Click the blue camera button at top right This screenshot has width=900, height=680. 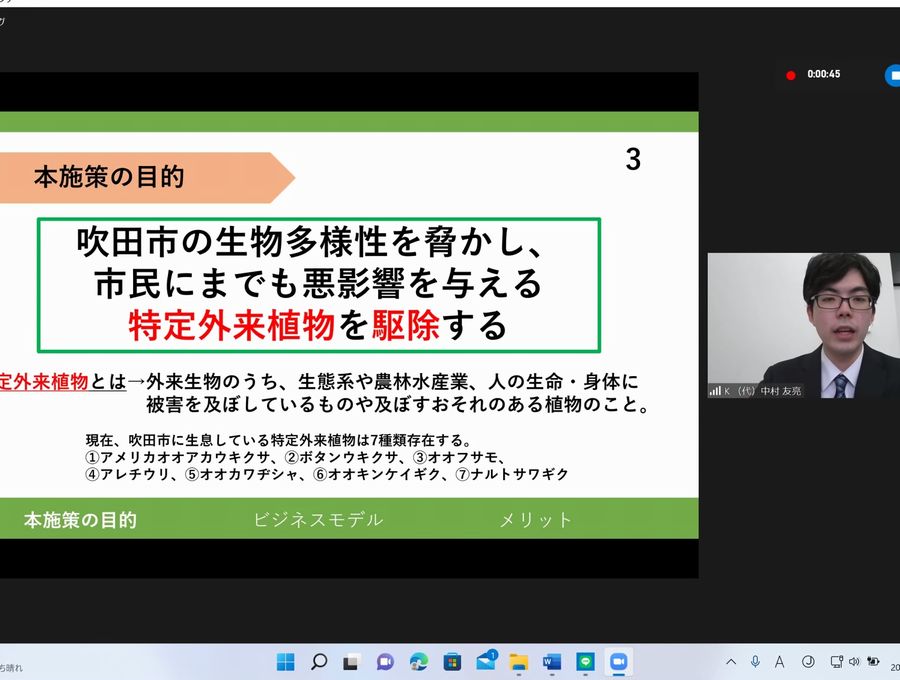[x=892, y=75]
